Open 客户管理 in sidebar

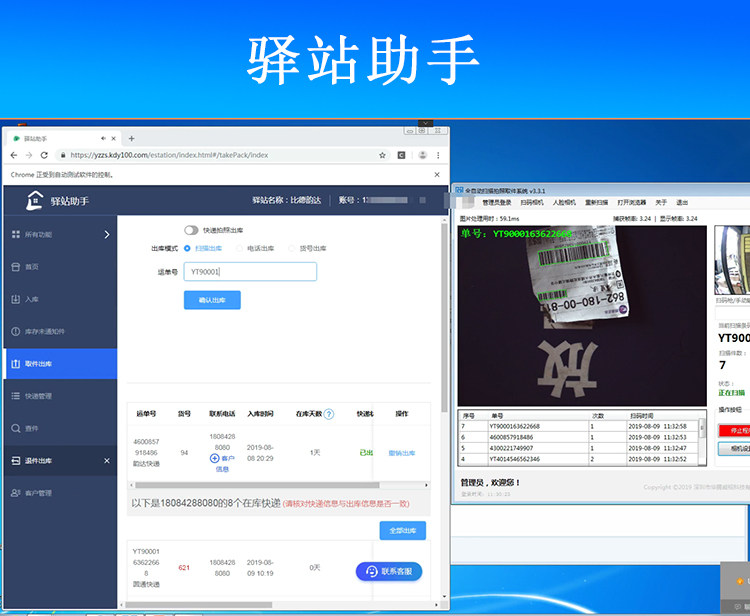tap(38, 493)
